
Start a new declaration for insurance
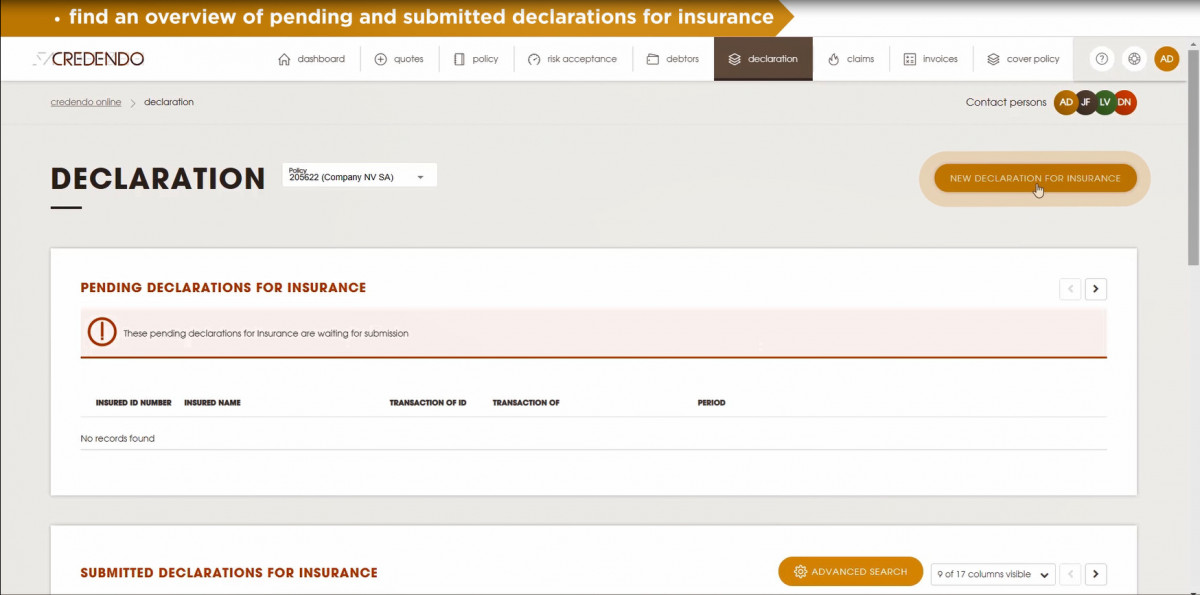(1035, 178)
